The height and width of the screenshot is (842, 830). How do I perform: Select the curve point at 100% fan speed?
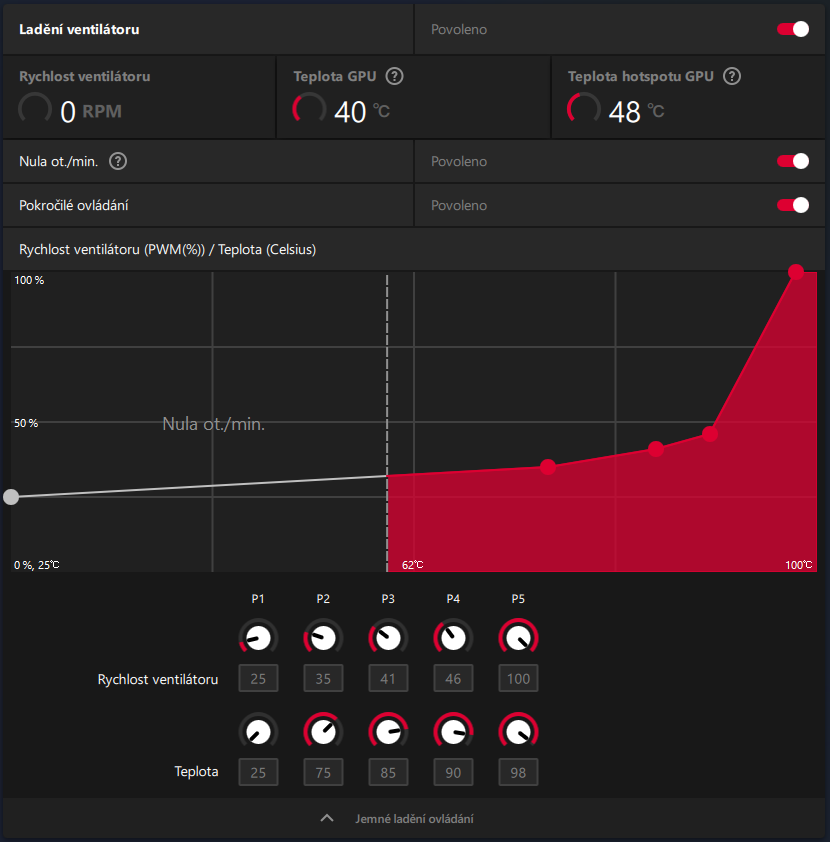pyautogui.click(x=796, y=272)
